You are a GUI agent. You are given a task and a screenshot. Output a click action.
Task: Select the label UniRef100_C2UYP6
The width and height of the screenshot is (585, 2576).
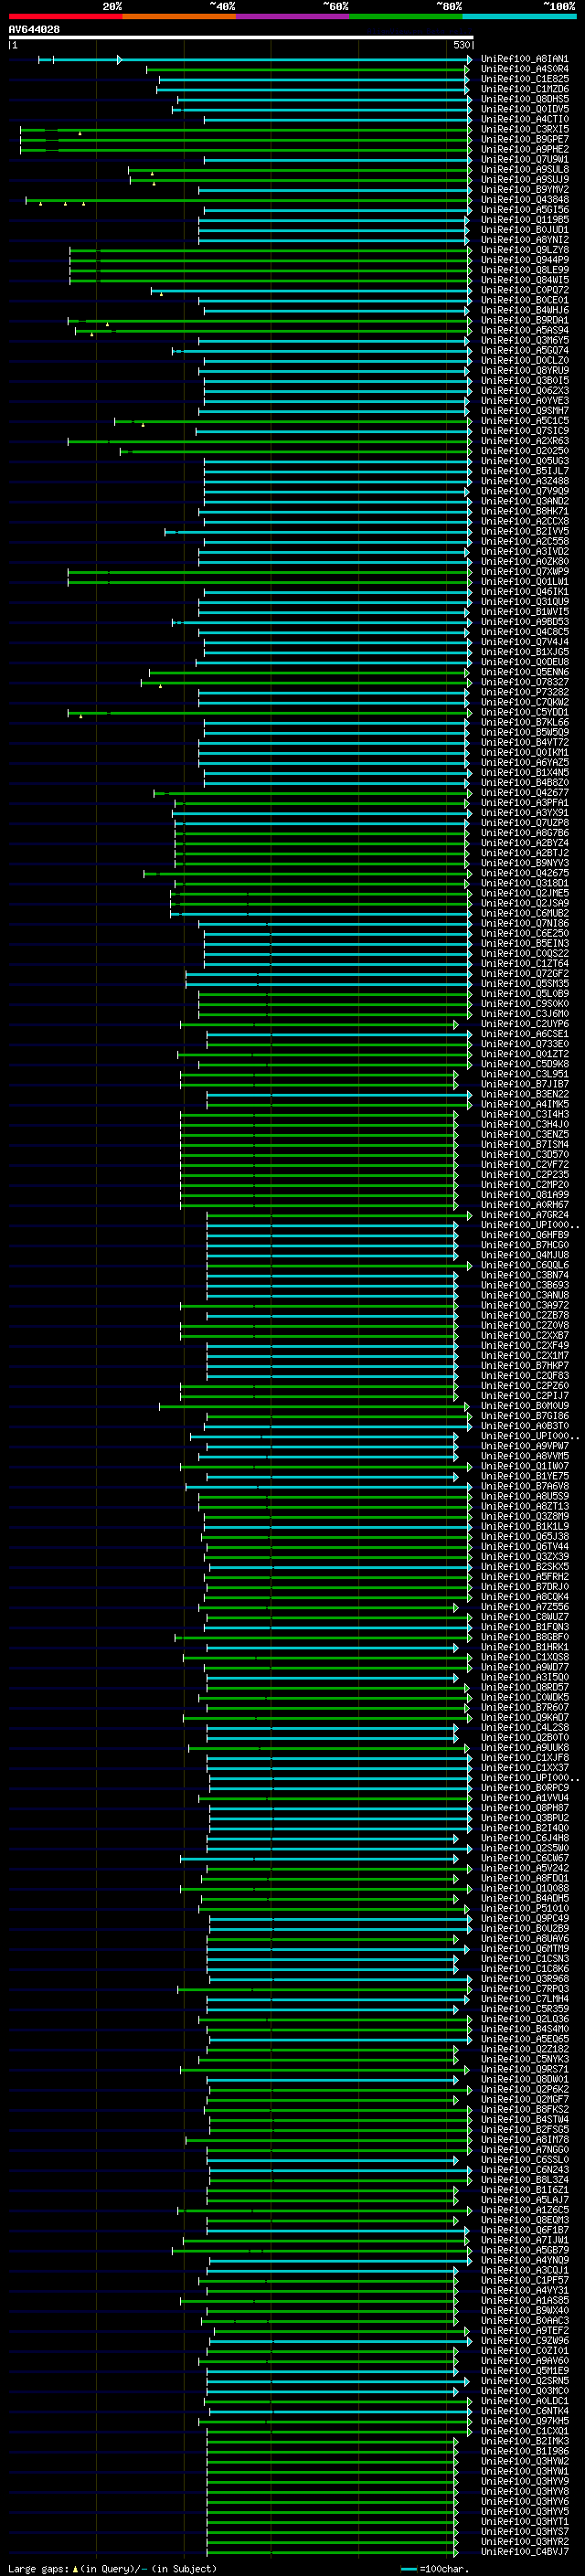524,1024
